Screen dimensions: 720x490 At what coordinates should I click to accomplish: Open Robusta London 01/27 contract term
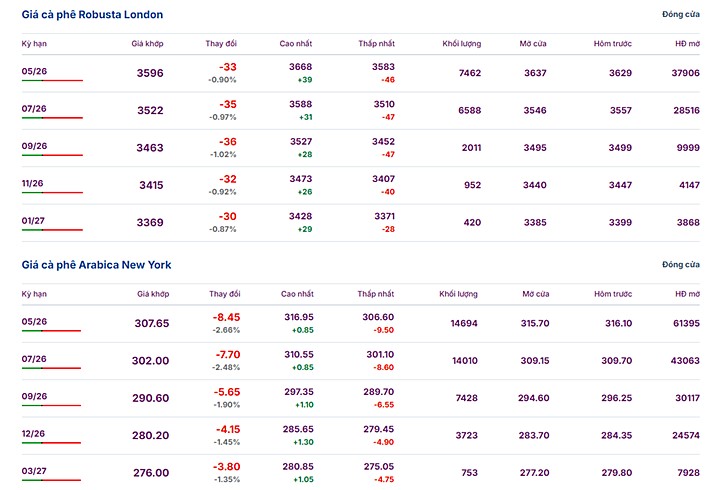click(x=34, y=220)
